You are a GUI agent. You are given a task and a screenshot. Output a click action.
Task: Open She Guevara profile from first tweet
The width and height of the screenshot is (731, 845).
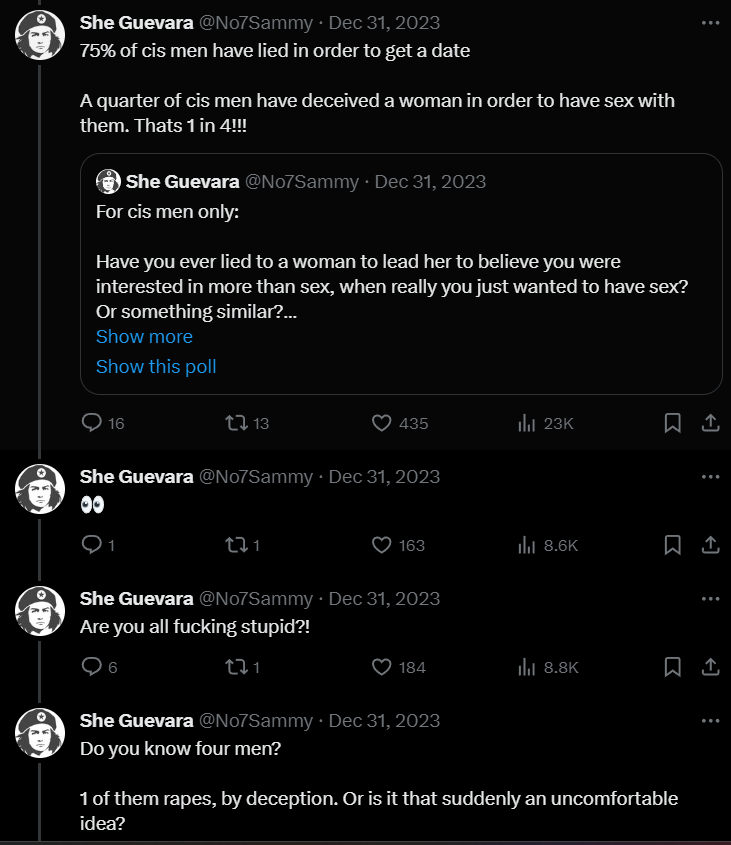coord(136,22)
